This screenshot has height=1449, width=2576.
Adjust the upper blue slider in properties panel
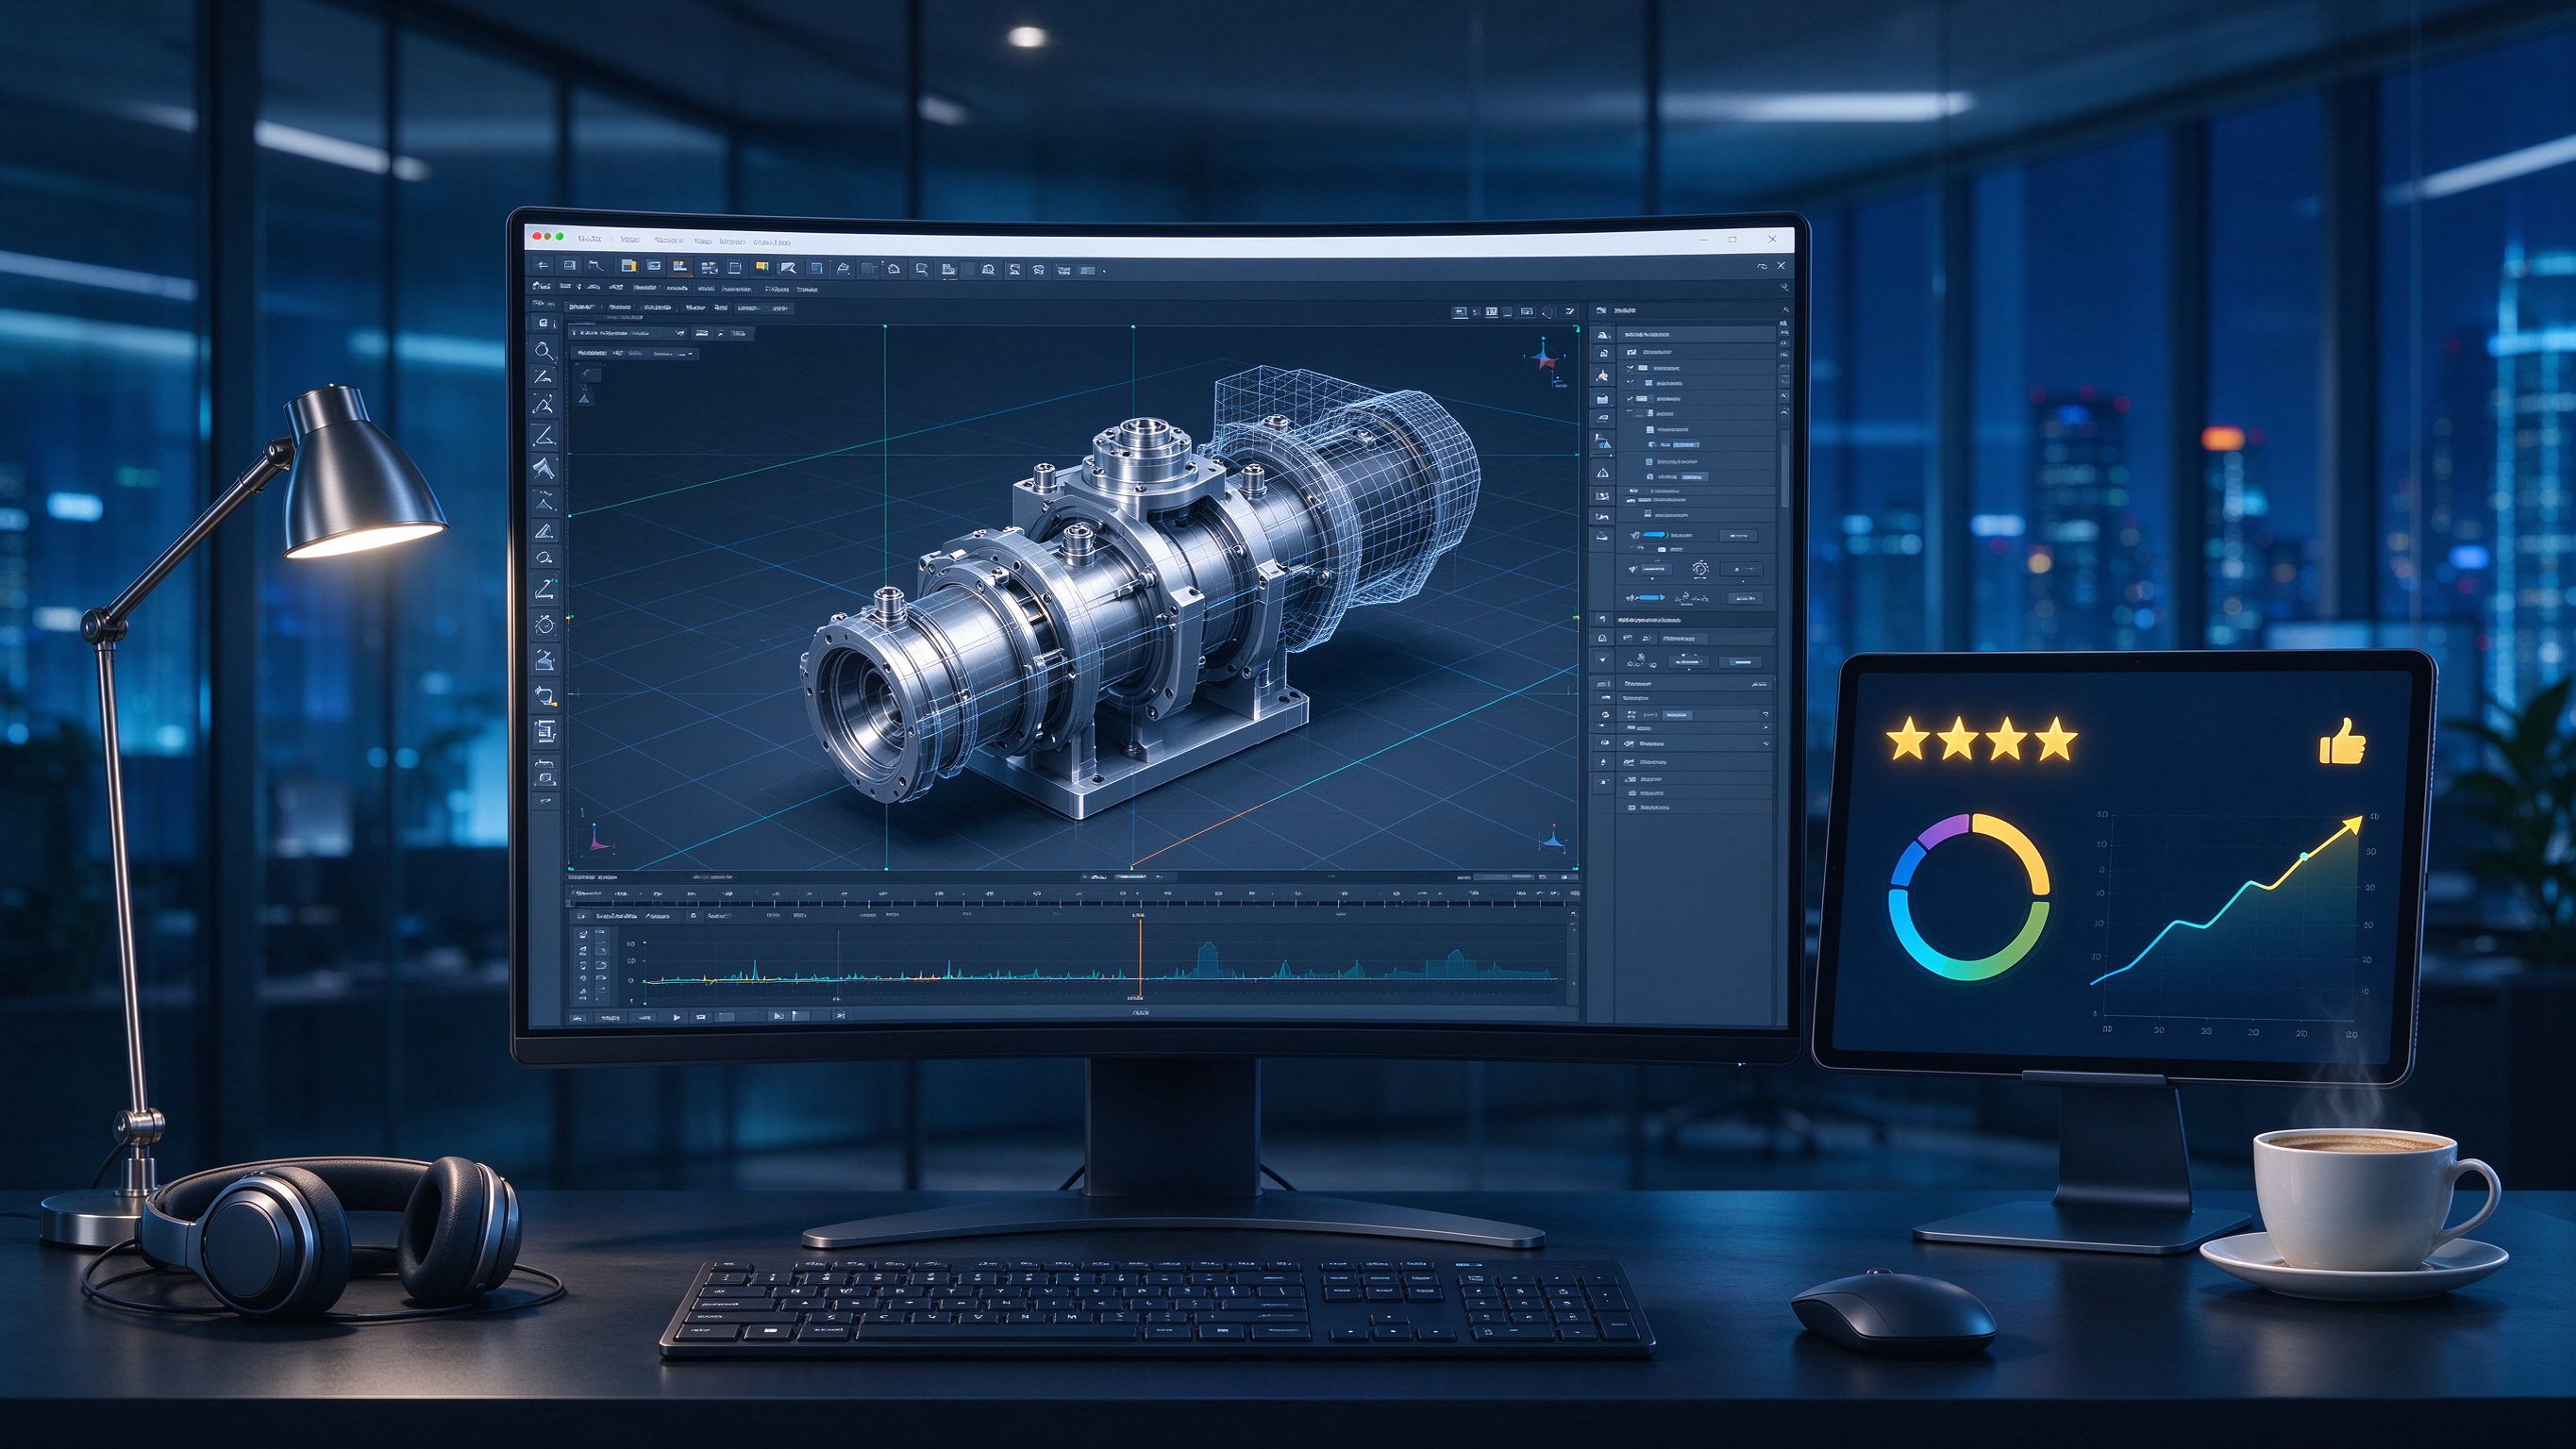[x=1655, y=535]
